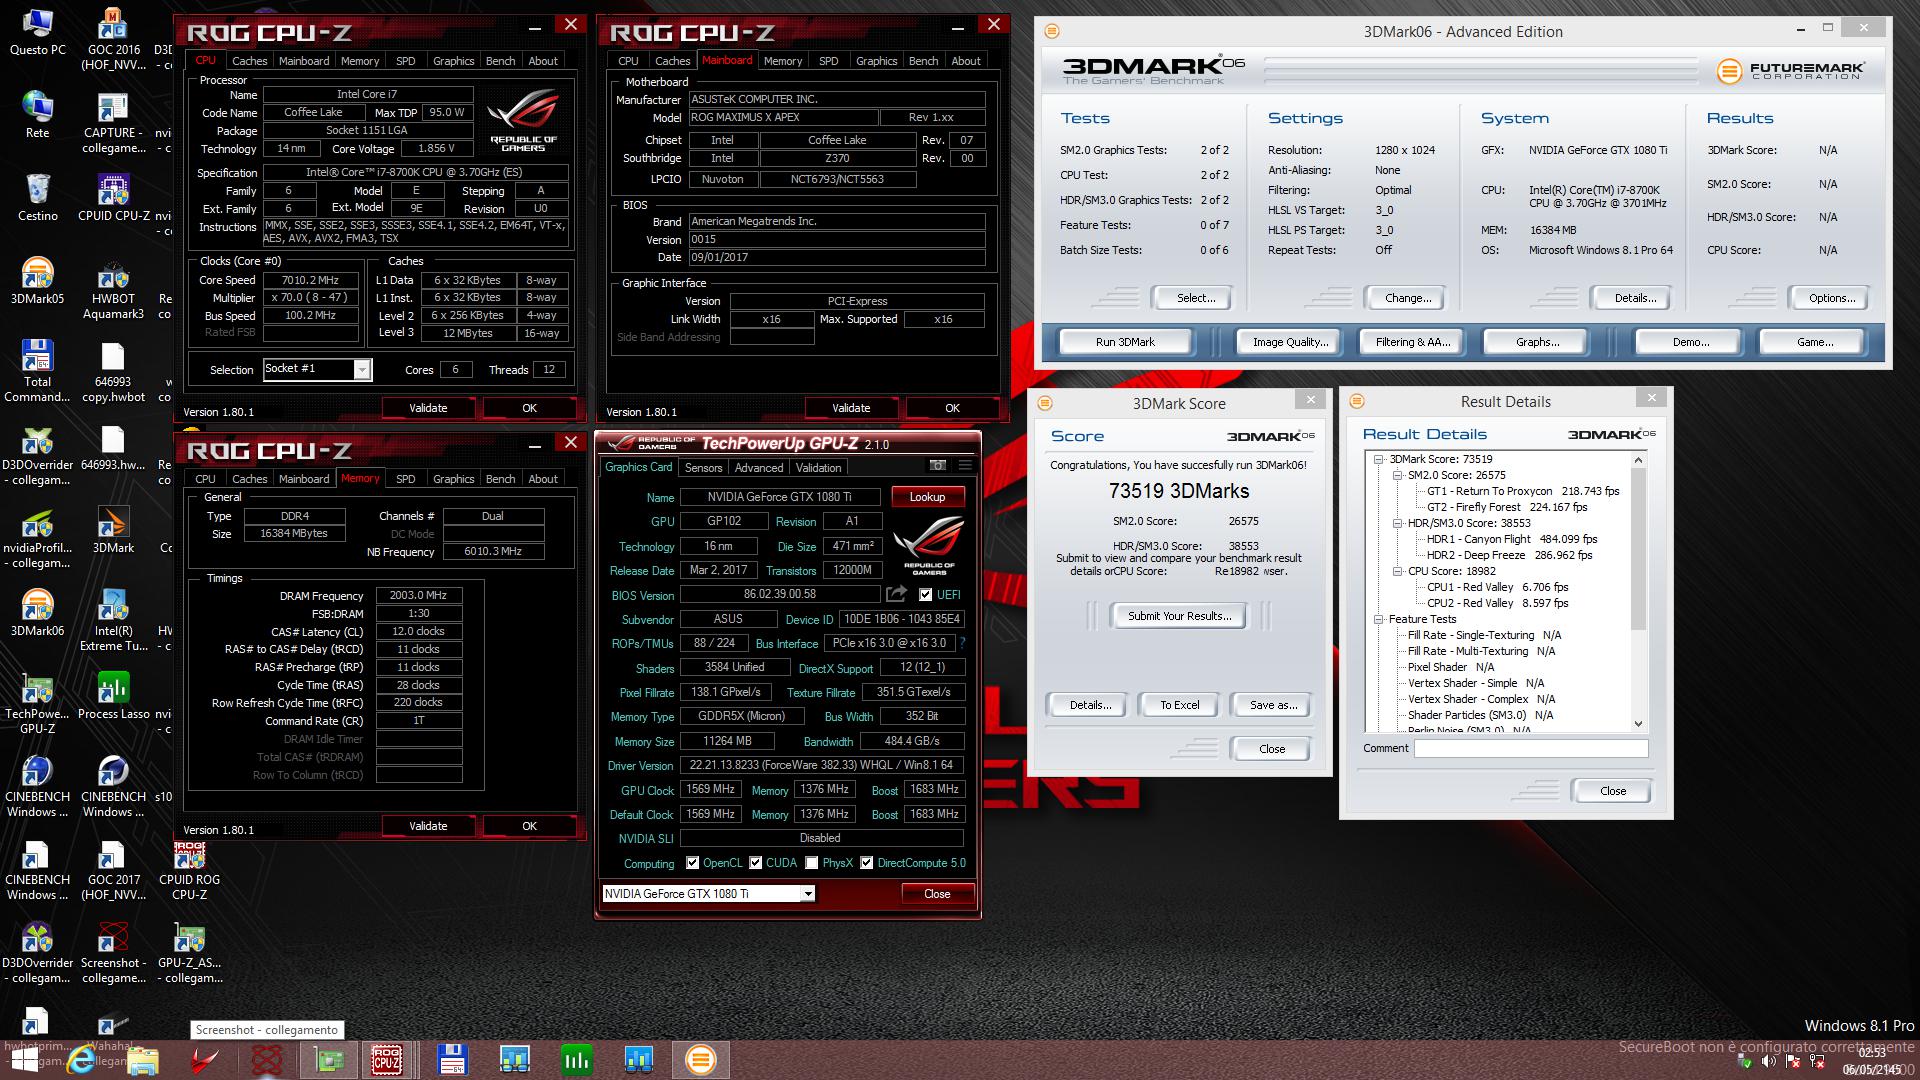The image size is (1920, 1080).
Task: Click Save as button in 3DMark Score
Action: pyautogui.click(x=1273, y=705)
